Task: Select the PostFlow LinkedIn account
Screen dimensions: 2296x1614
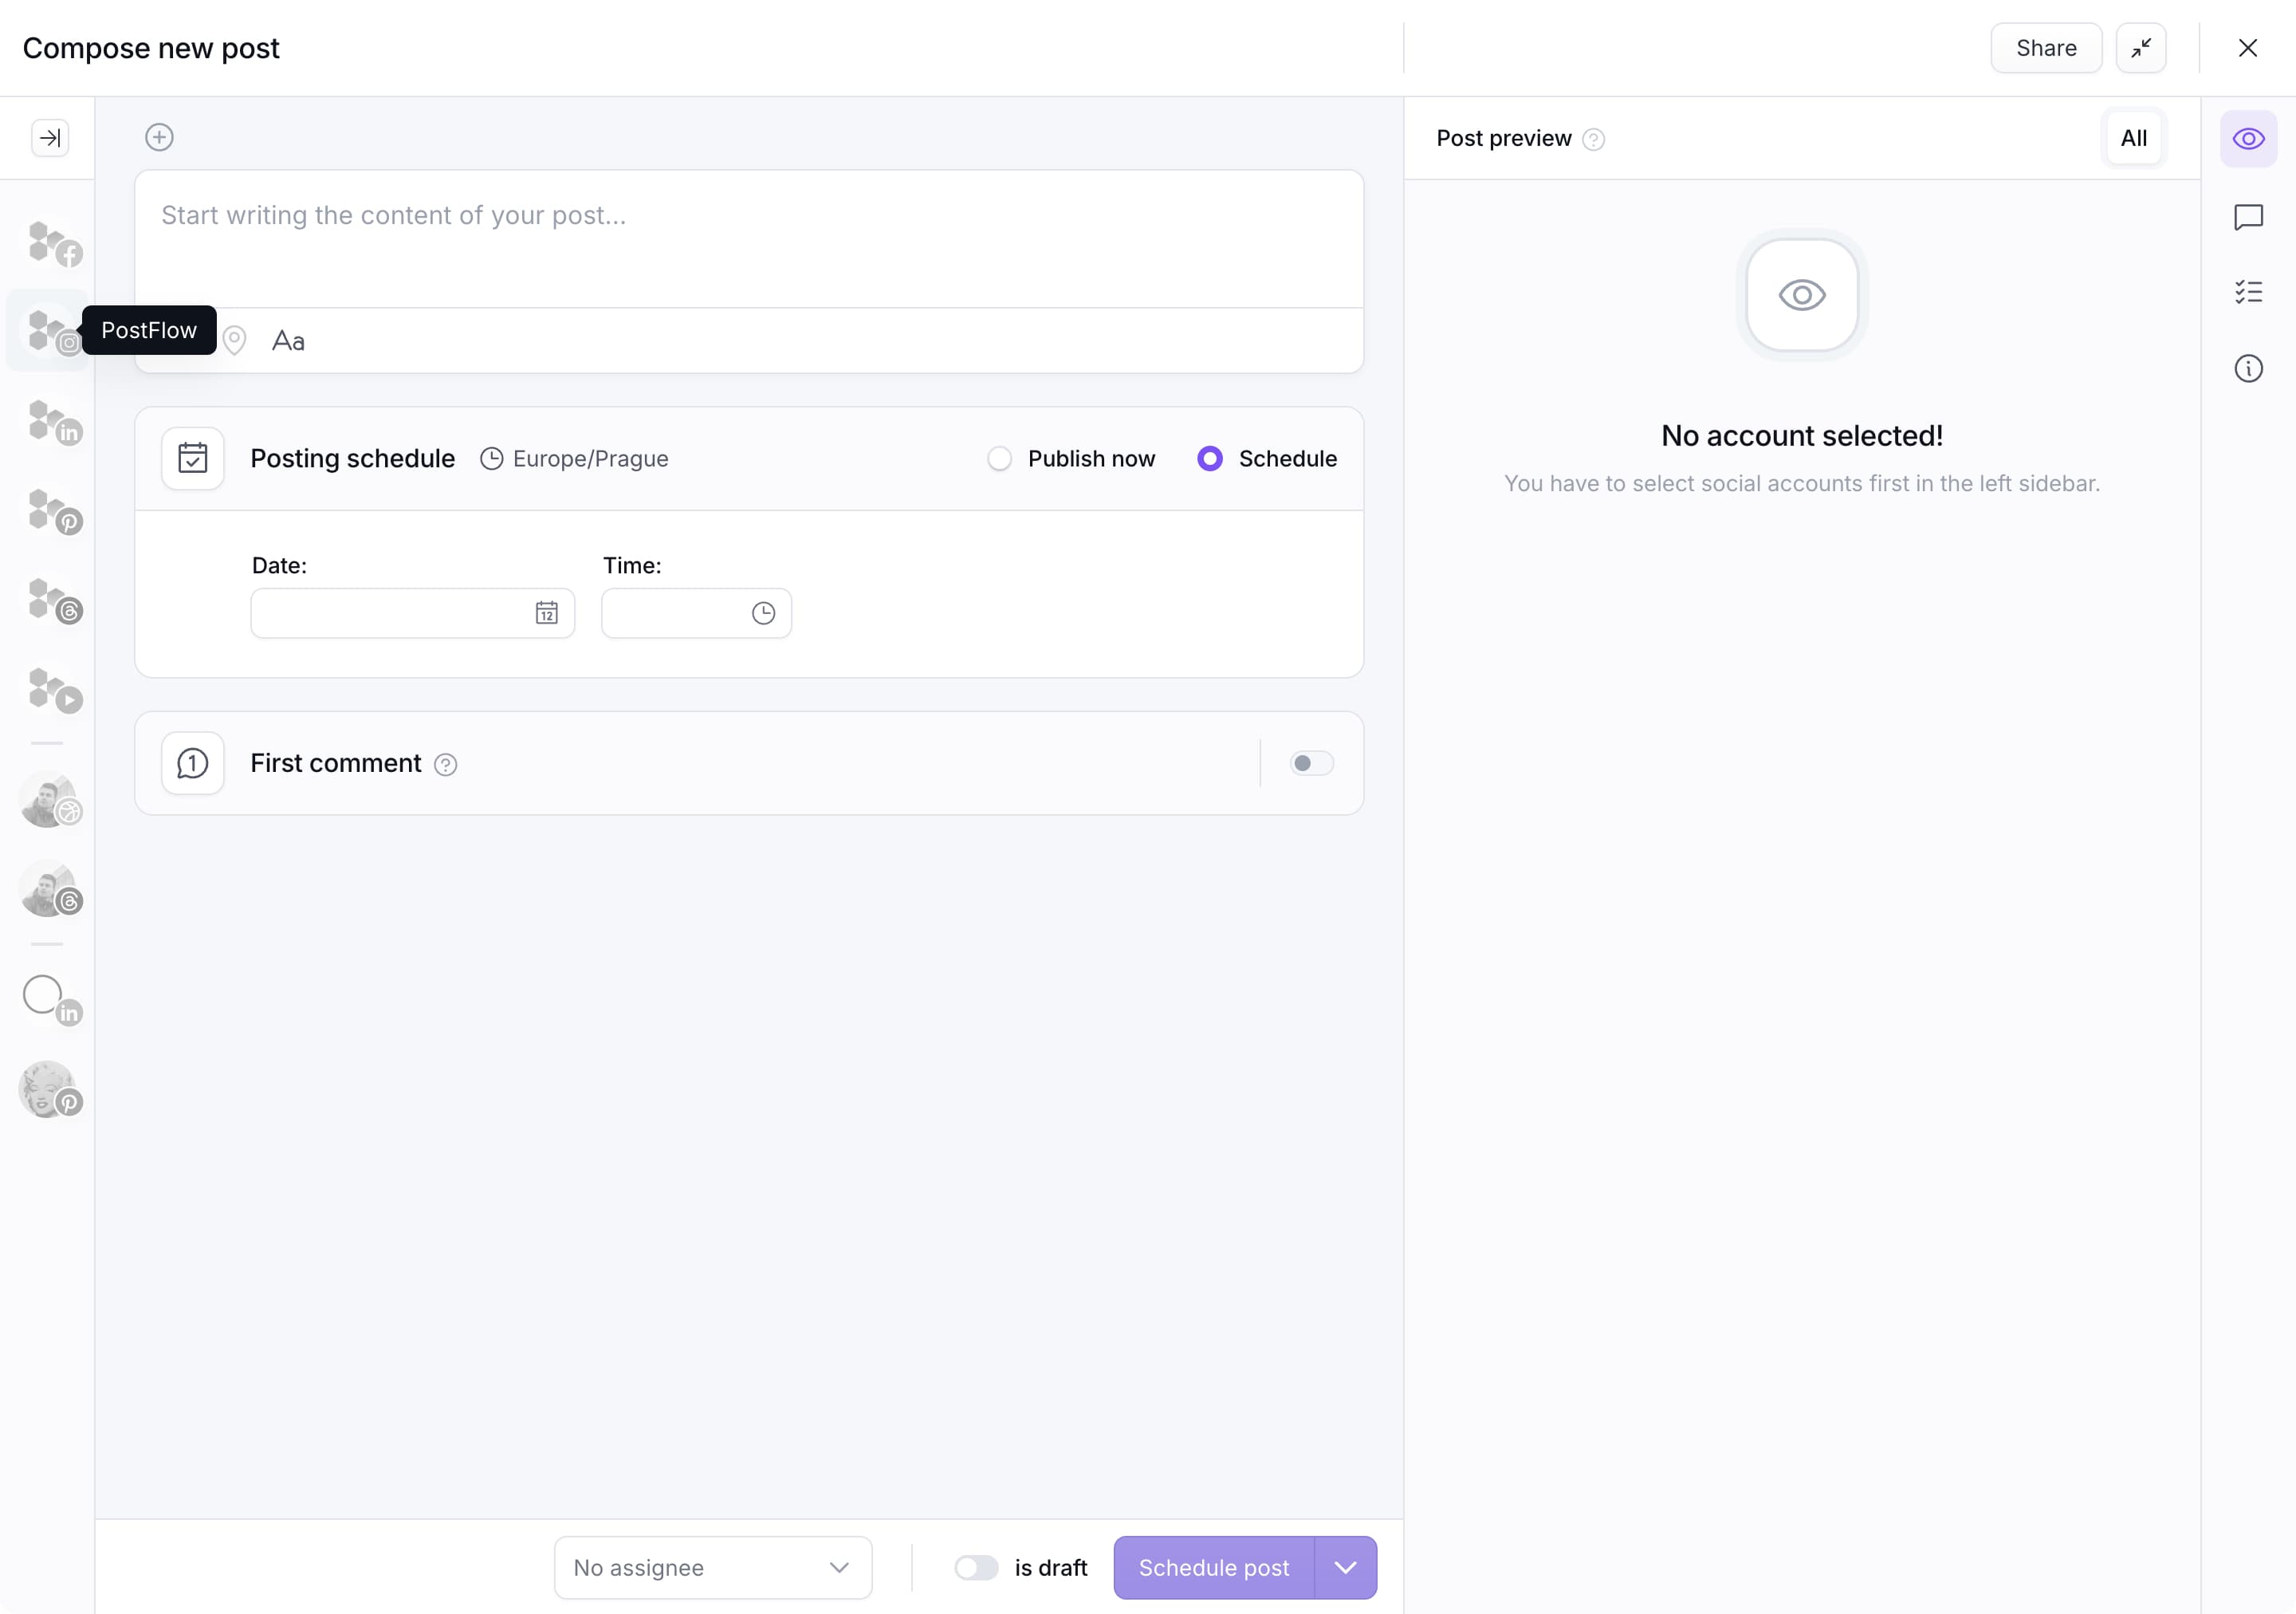Action: click(52, 421)
